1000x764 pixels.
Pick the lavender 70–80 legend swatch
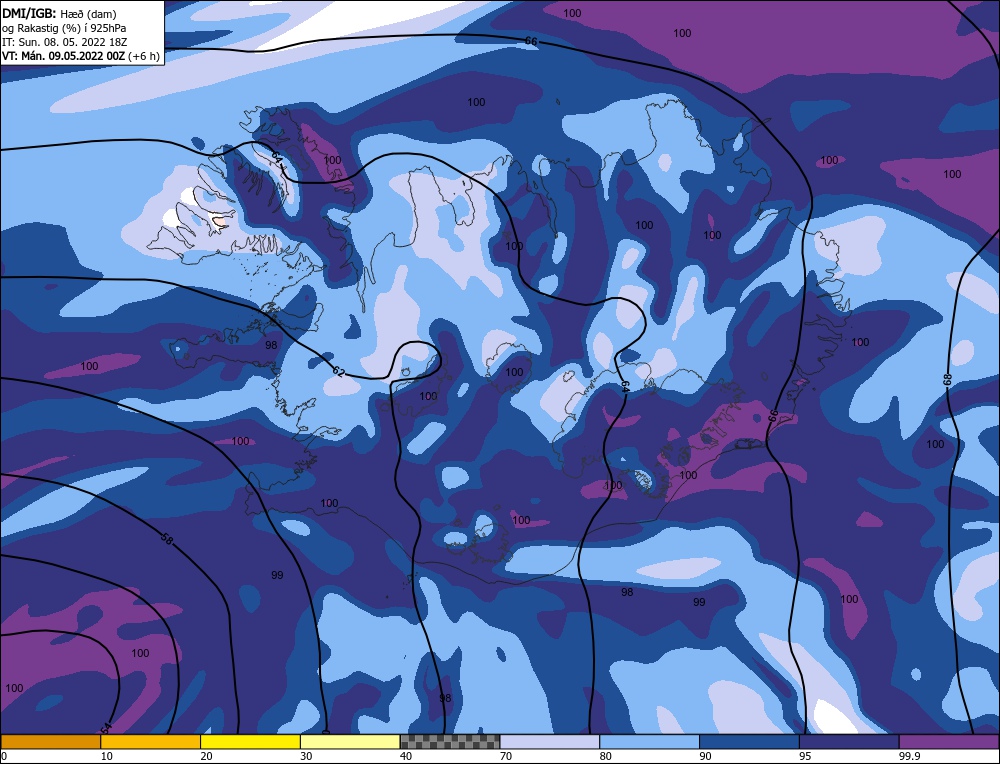550,741
